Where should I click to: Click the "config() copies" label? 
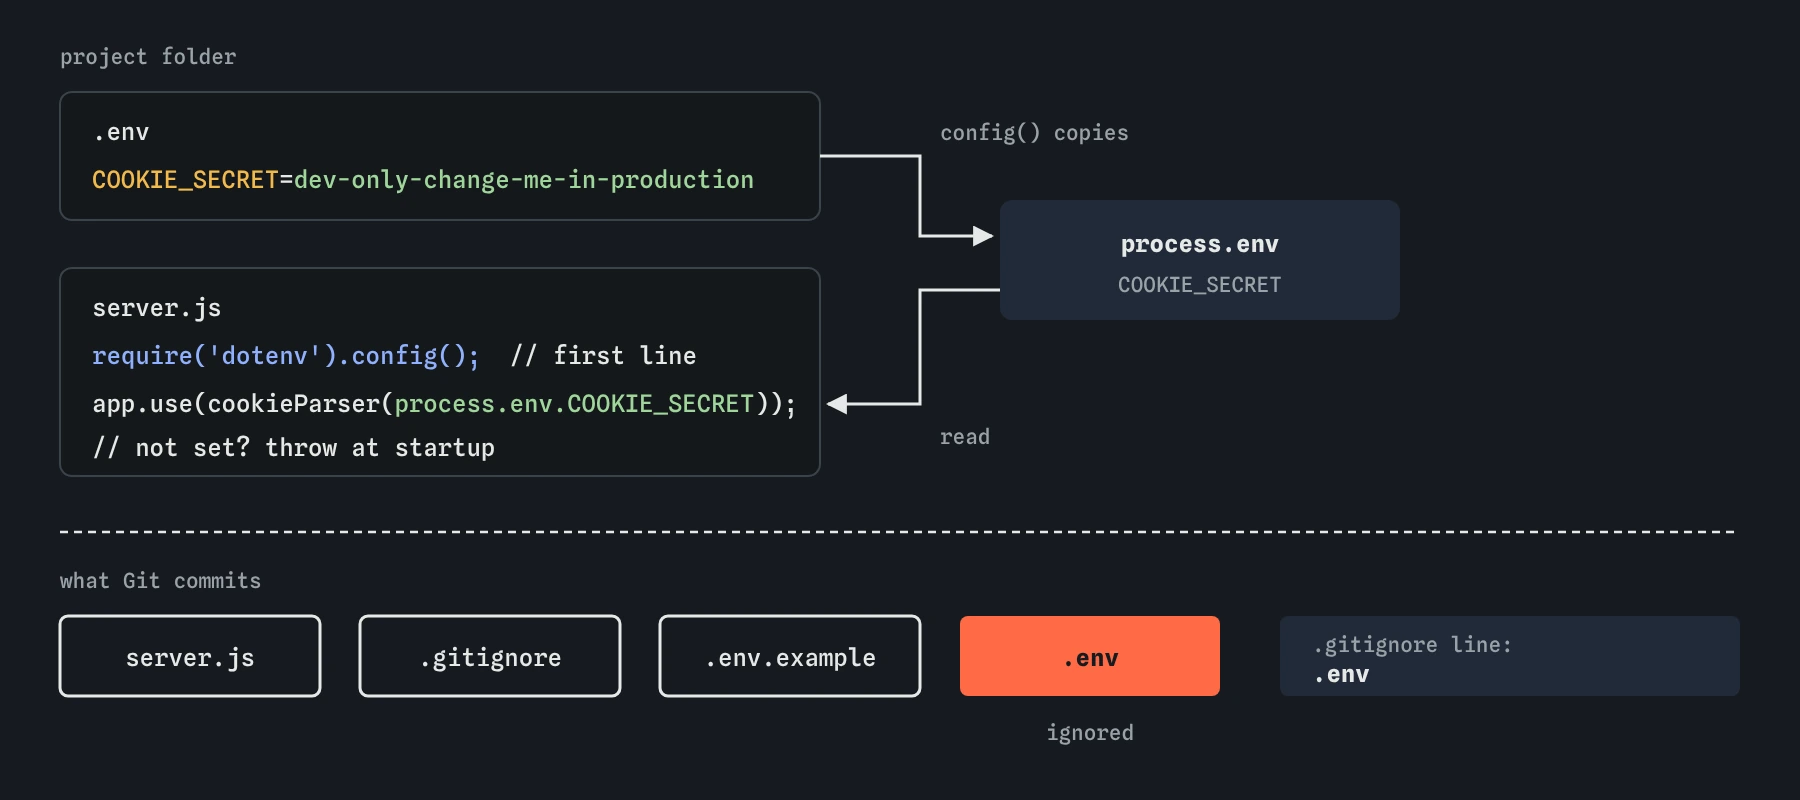[1034, 133]
